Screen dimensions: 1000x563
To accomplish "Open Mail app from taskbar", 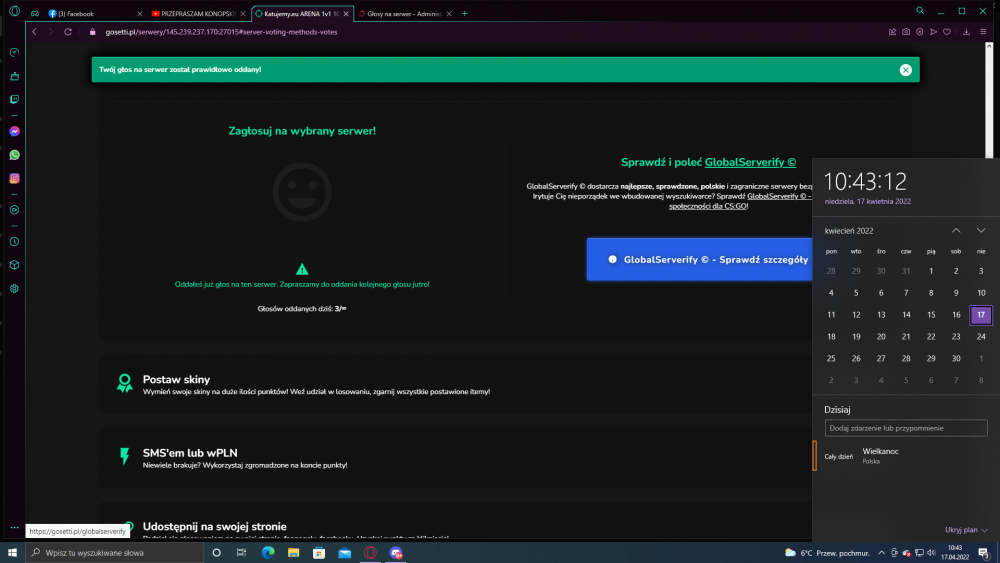I will tap(344, 553).
